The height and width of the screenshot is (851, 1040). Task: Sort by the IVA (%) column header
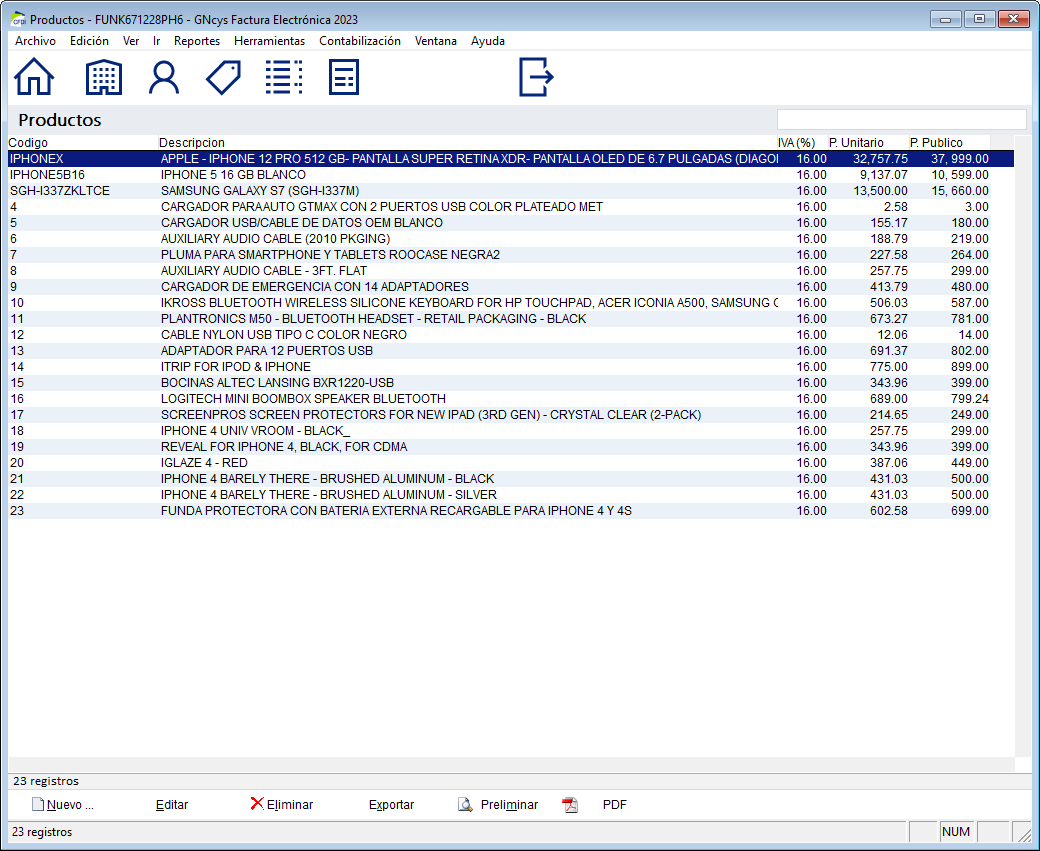(802, 143)
